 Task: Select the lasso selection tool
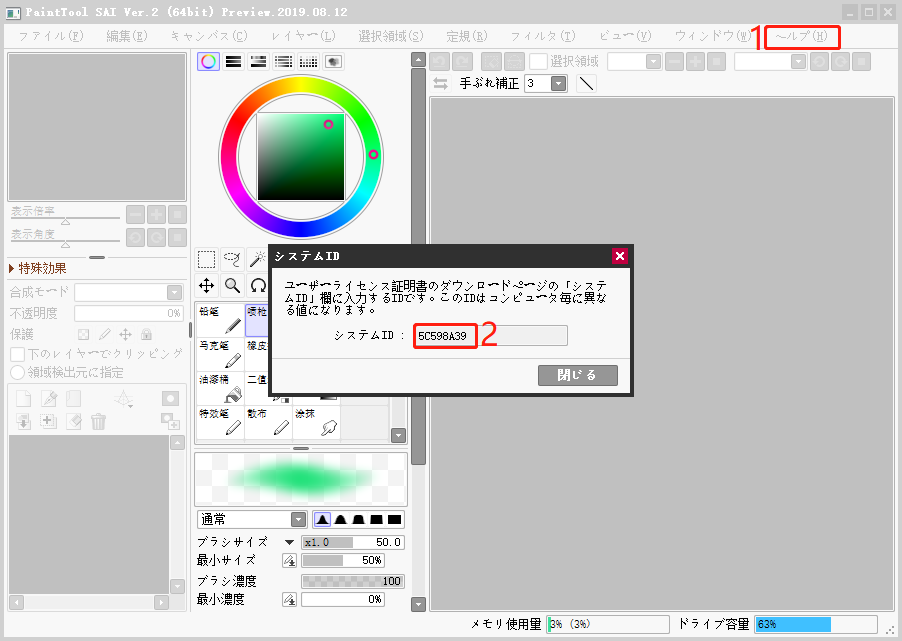pyautogui.click(x=232, y=260)
